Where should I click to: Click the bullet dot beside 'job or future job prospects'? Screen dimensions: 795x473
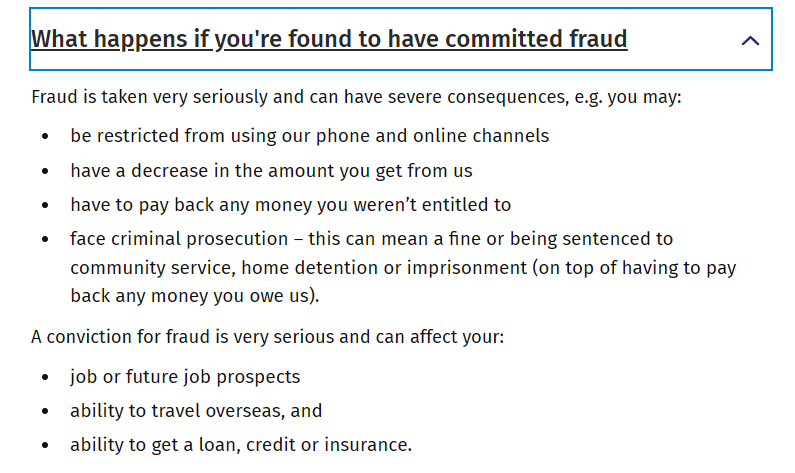click(45, 378)
